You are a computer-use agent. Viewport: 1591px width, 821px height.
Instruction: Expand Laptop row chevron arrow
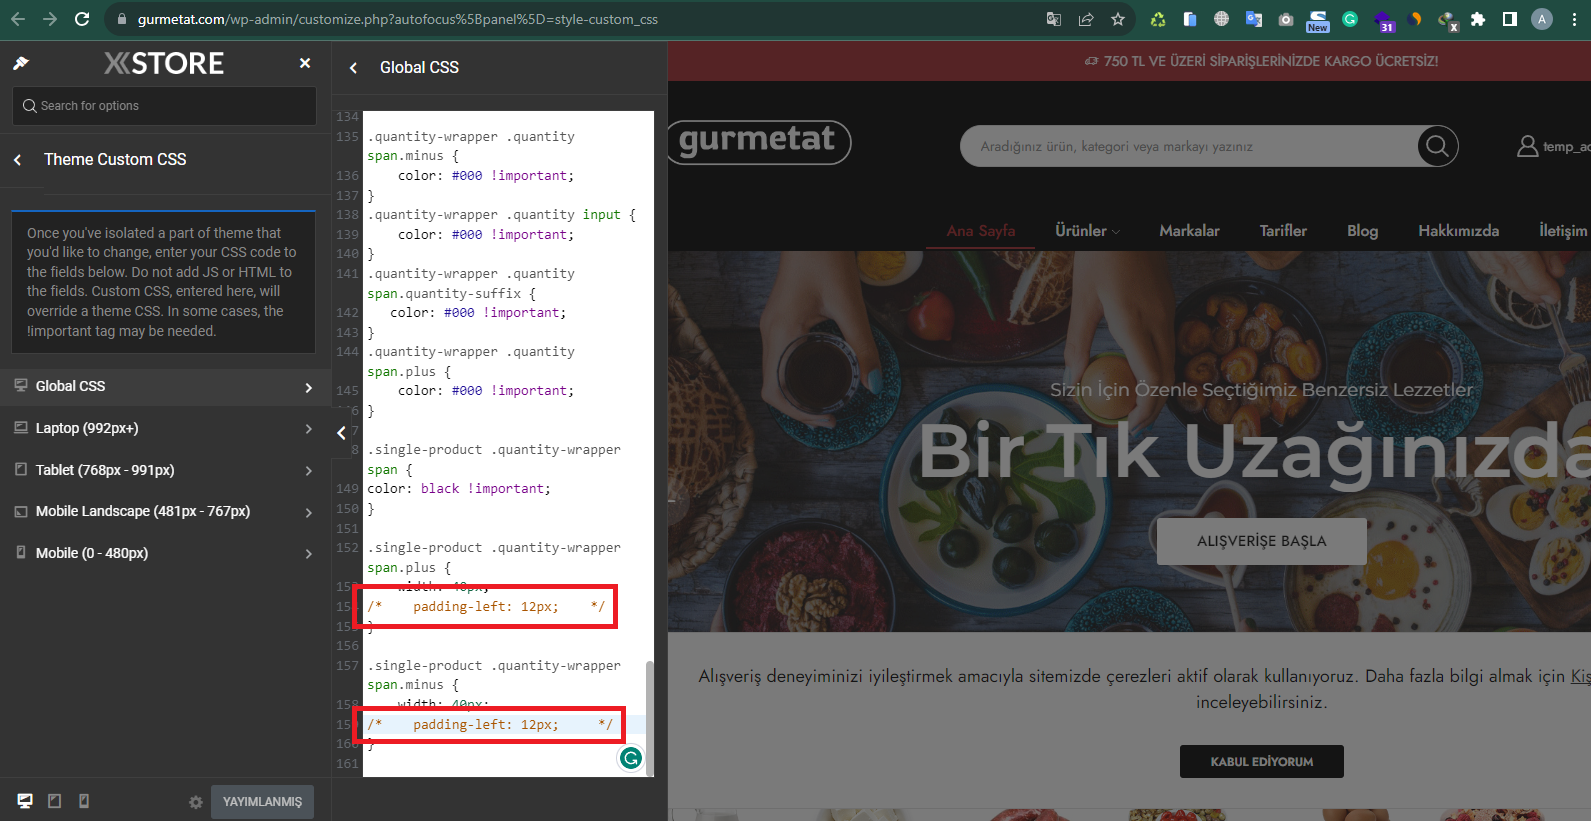point(308,429)
